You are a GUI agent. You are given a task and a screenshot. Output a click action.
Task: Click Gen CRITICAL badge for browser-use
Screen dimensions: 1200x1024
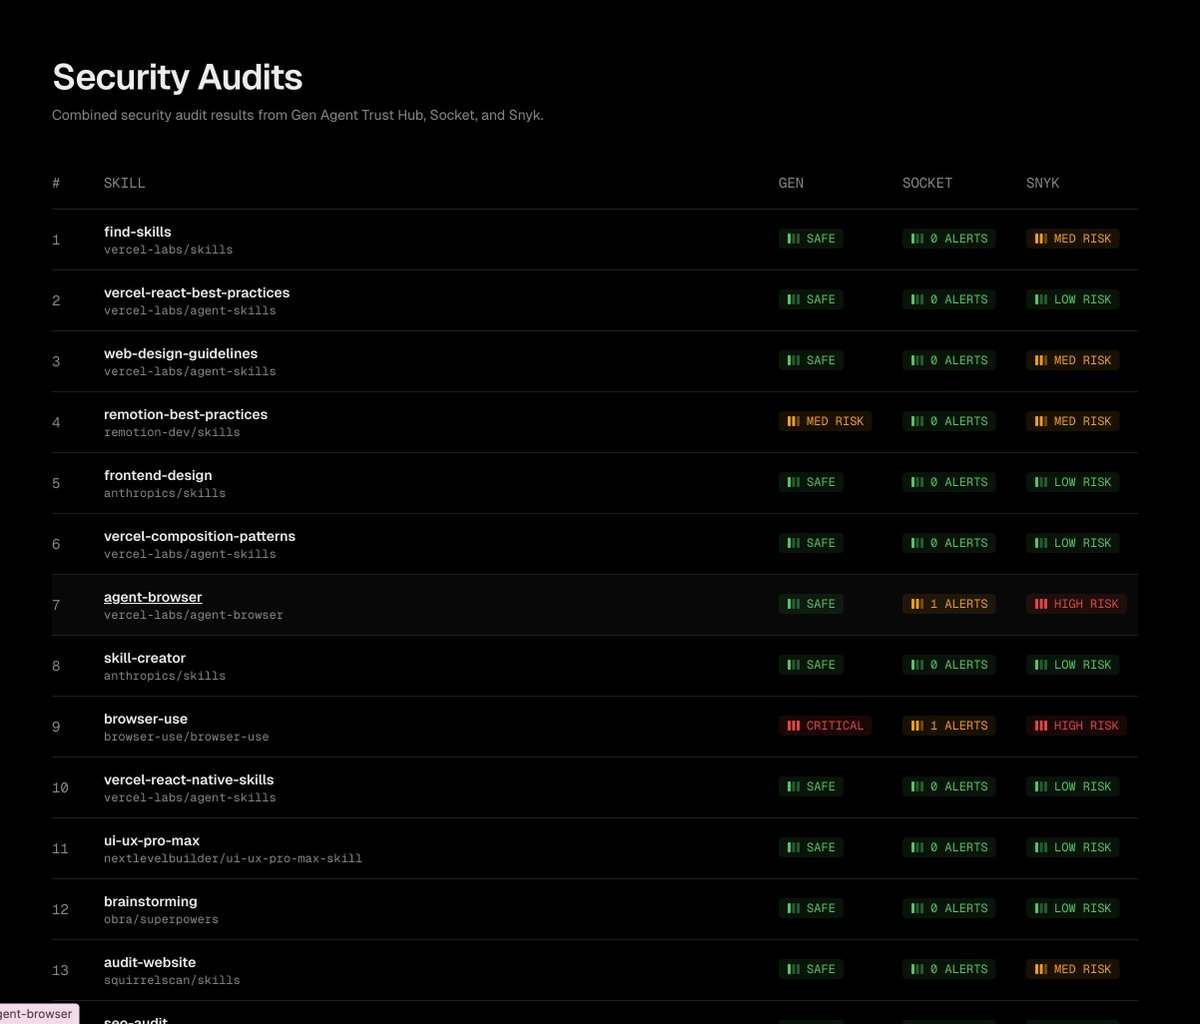point(825,727)
